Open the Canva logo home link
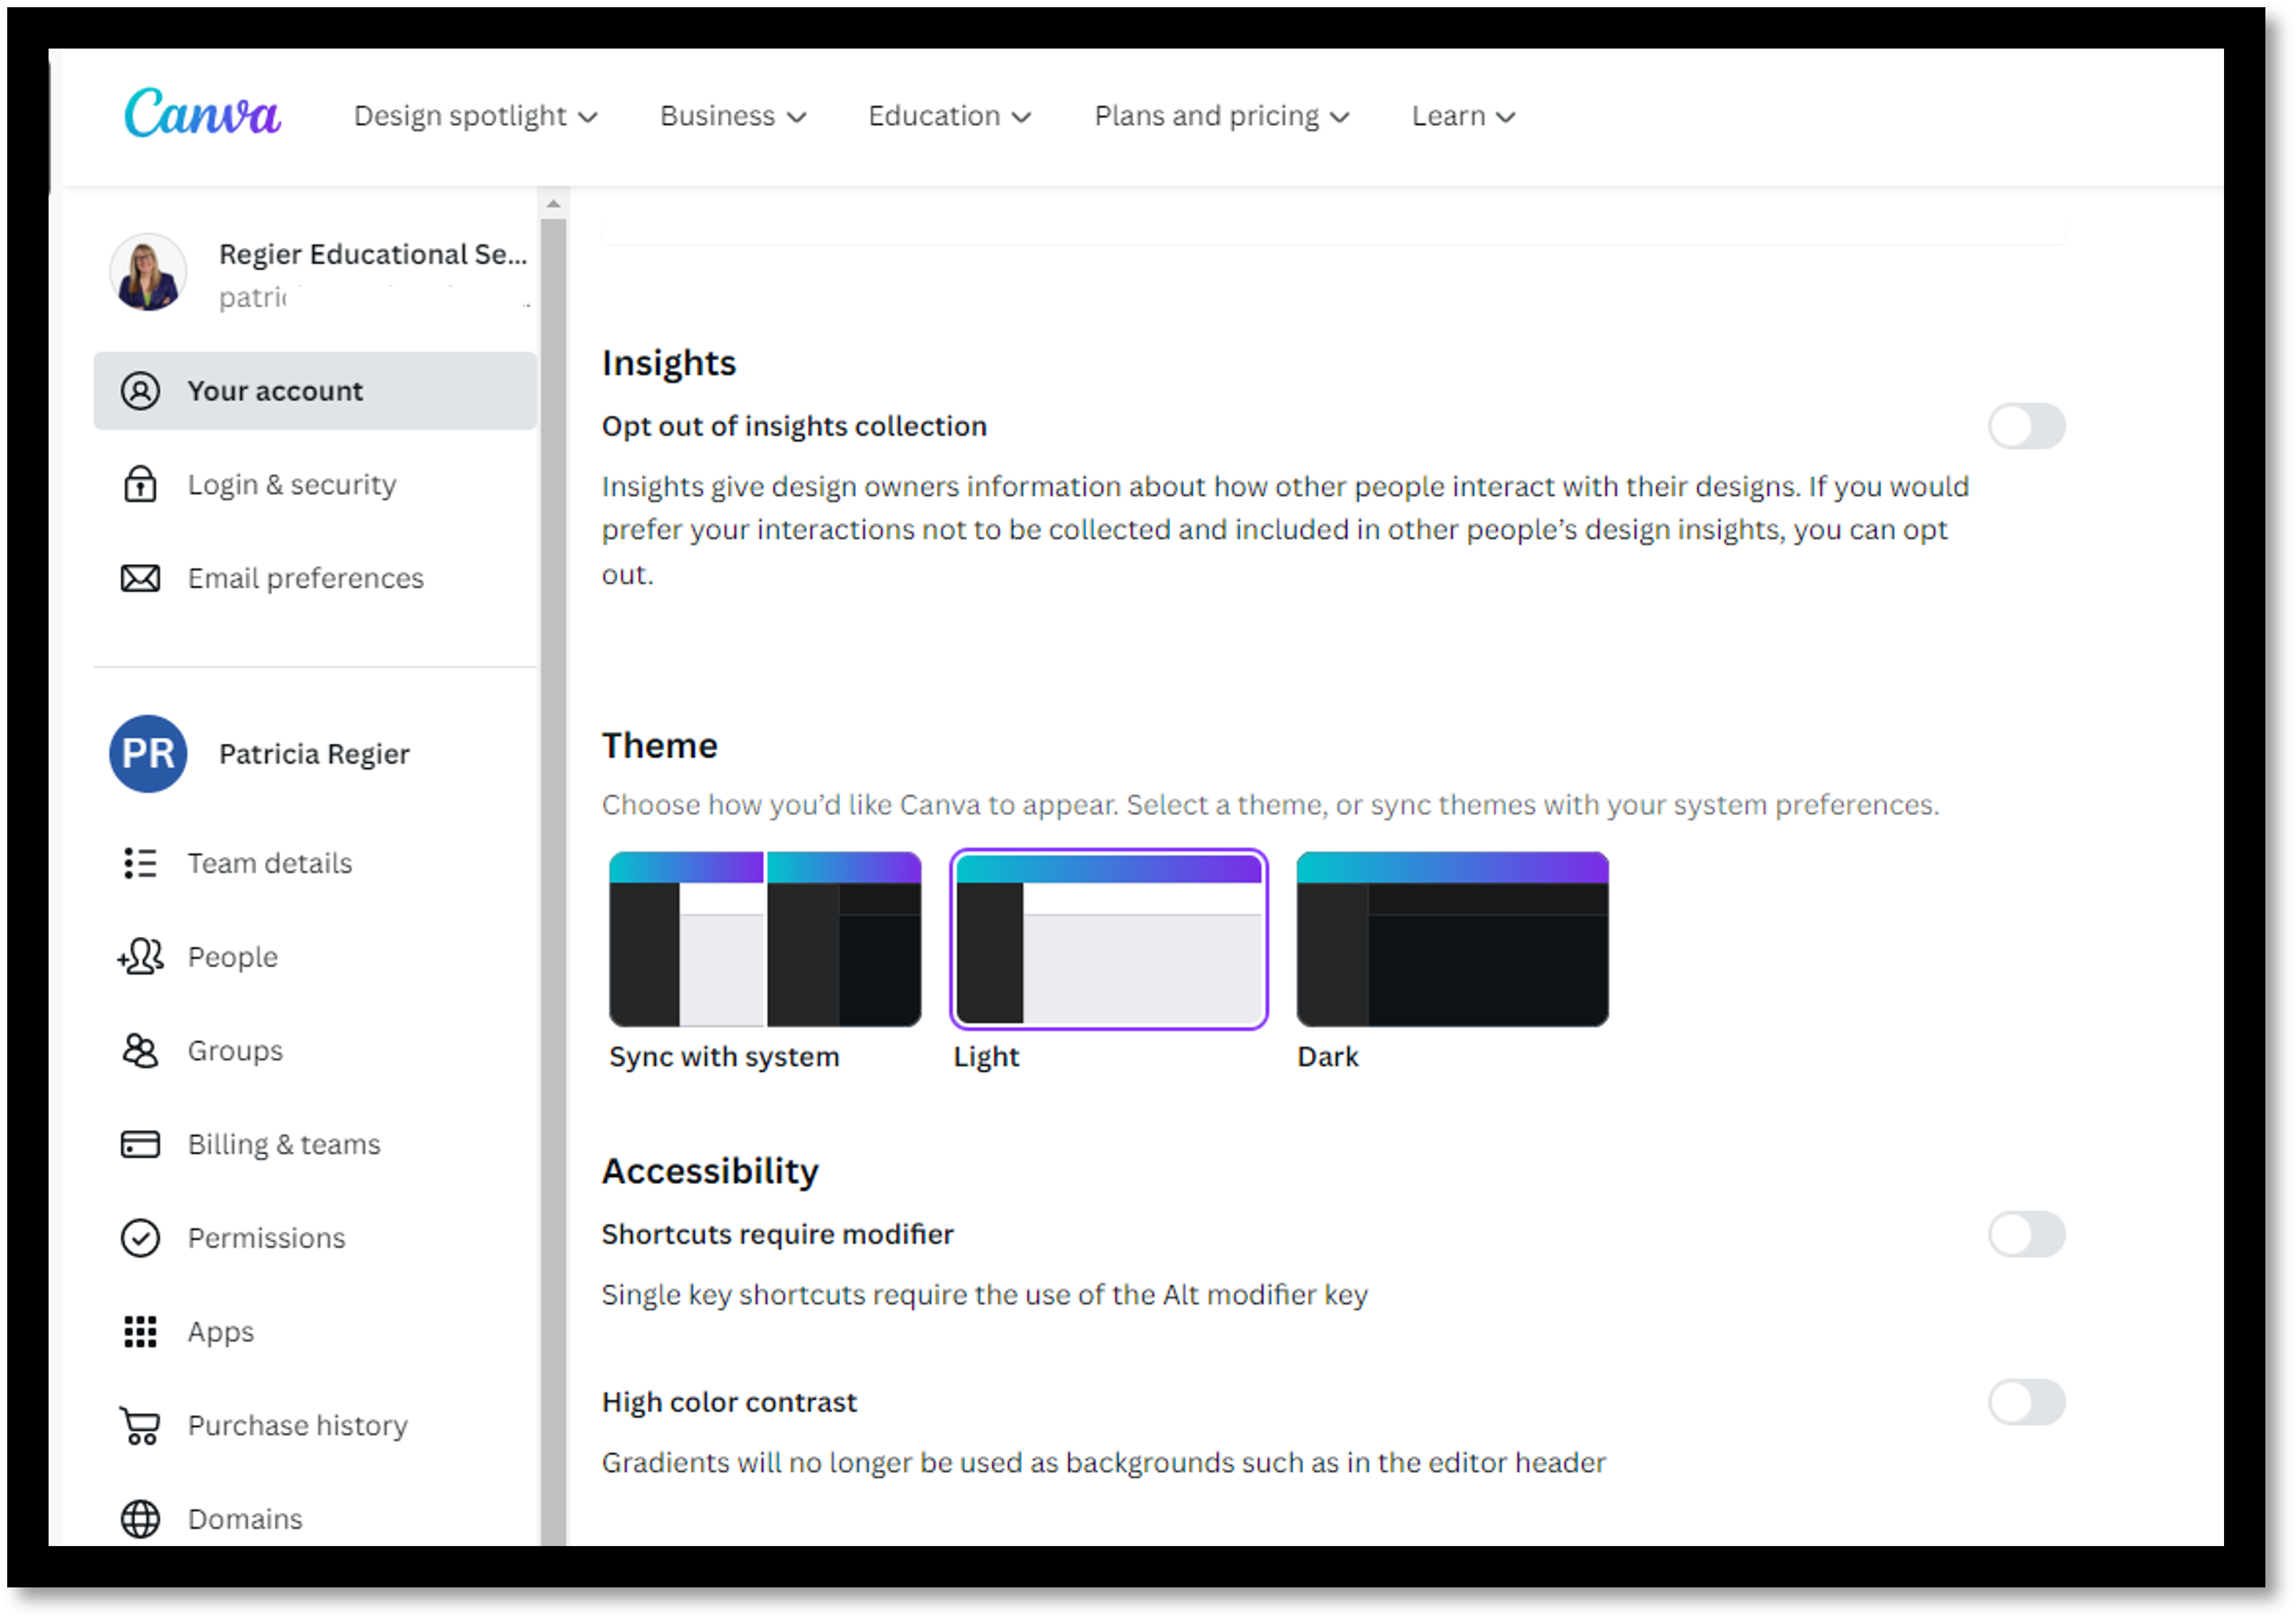 [x=202, y=113]
